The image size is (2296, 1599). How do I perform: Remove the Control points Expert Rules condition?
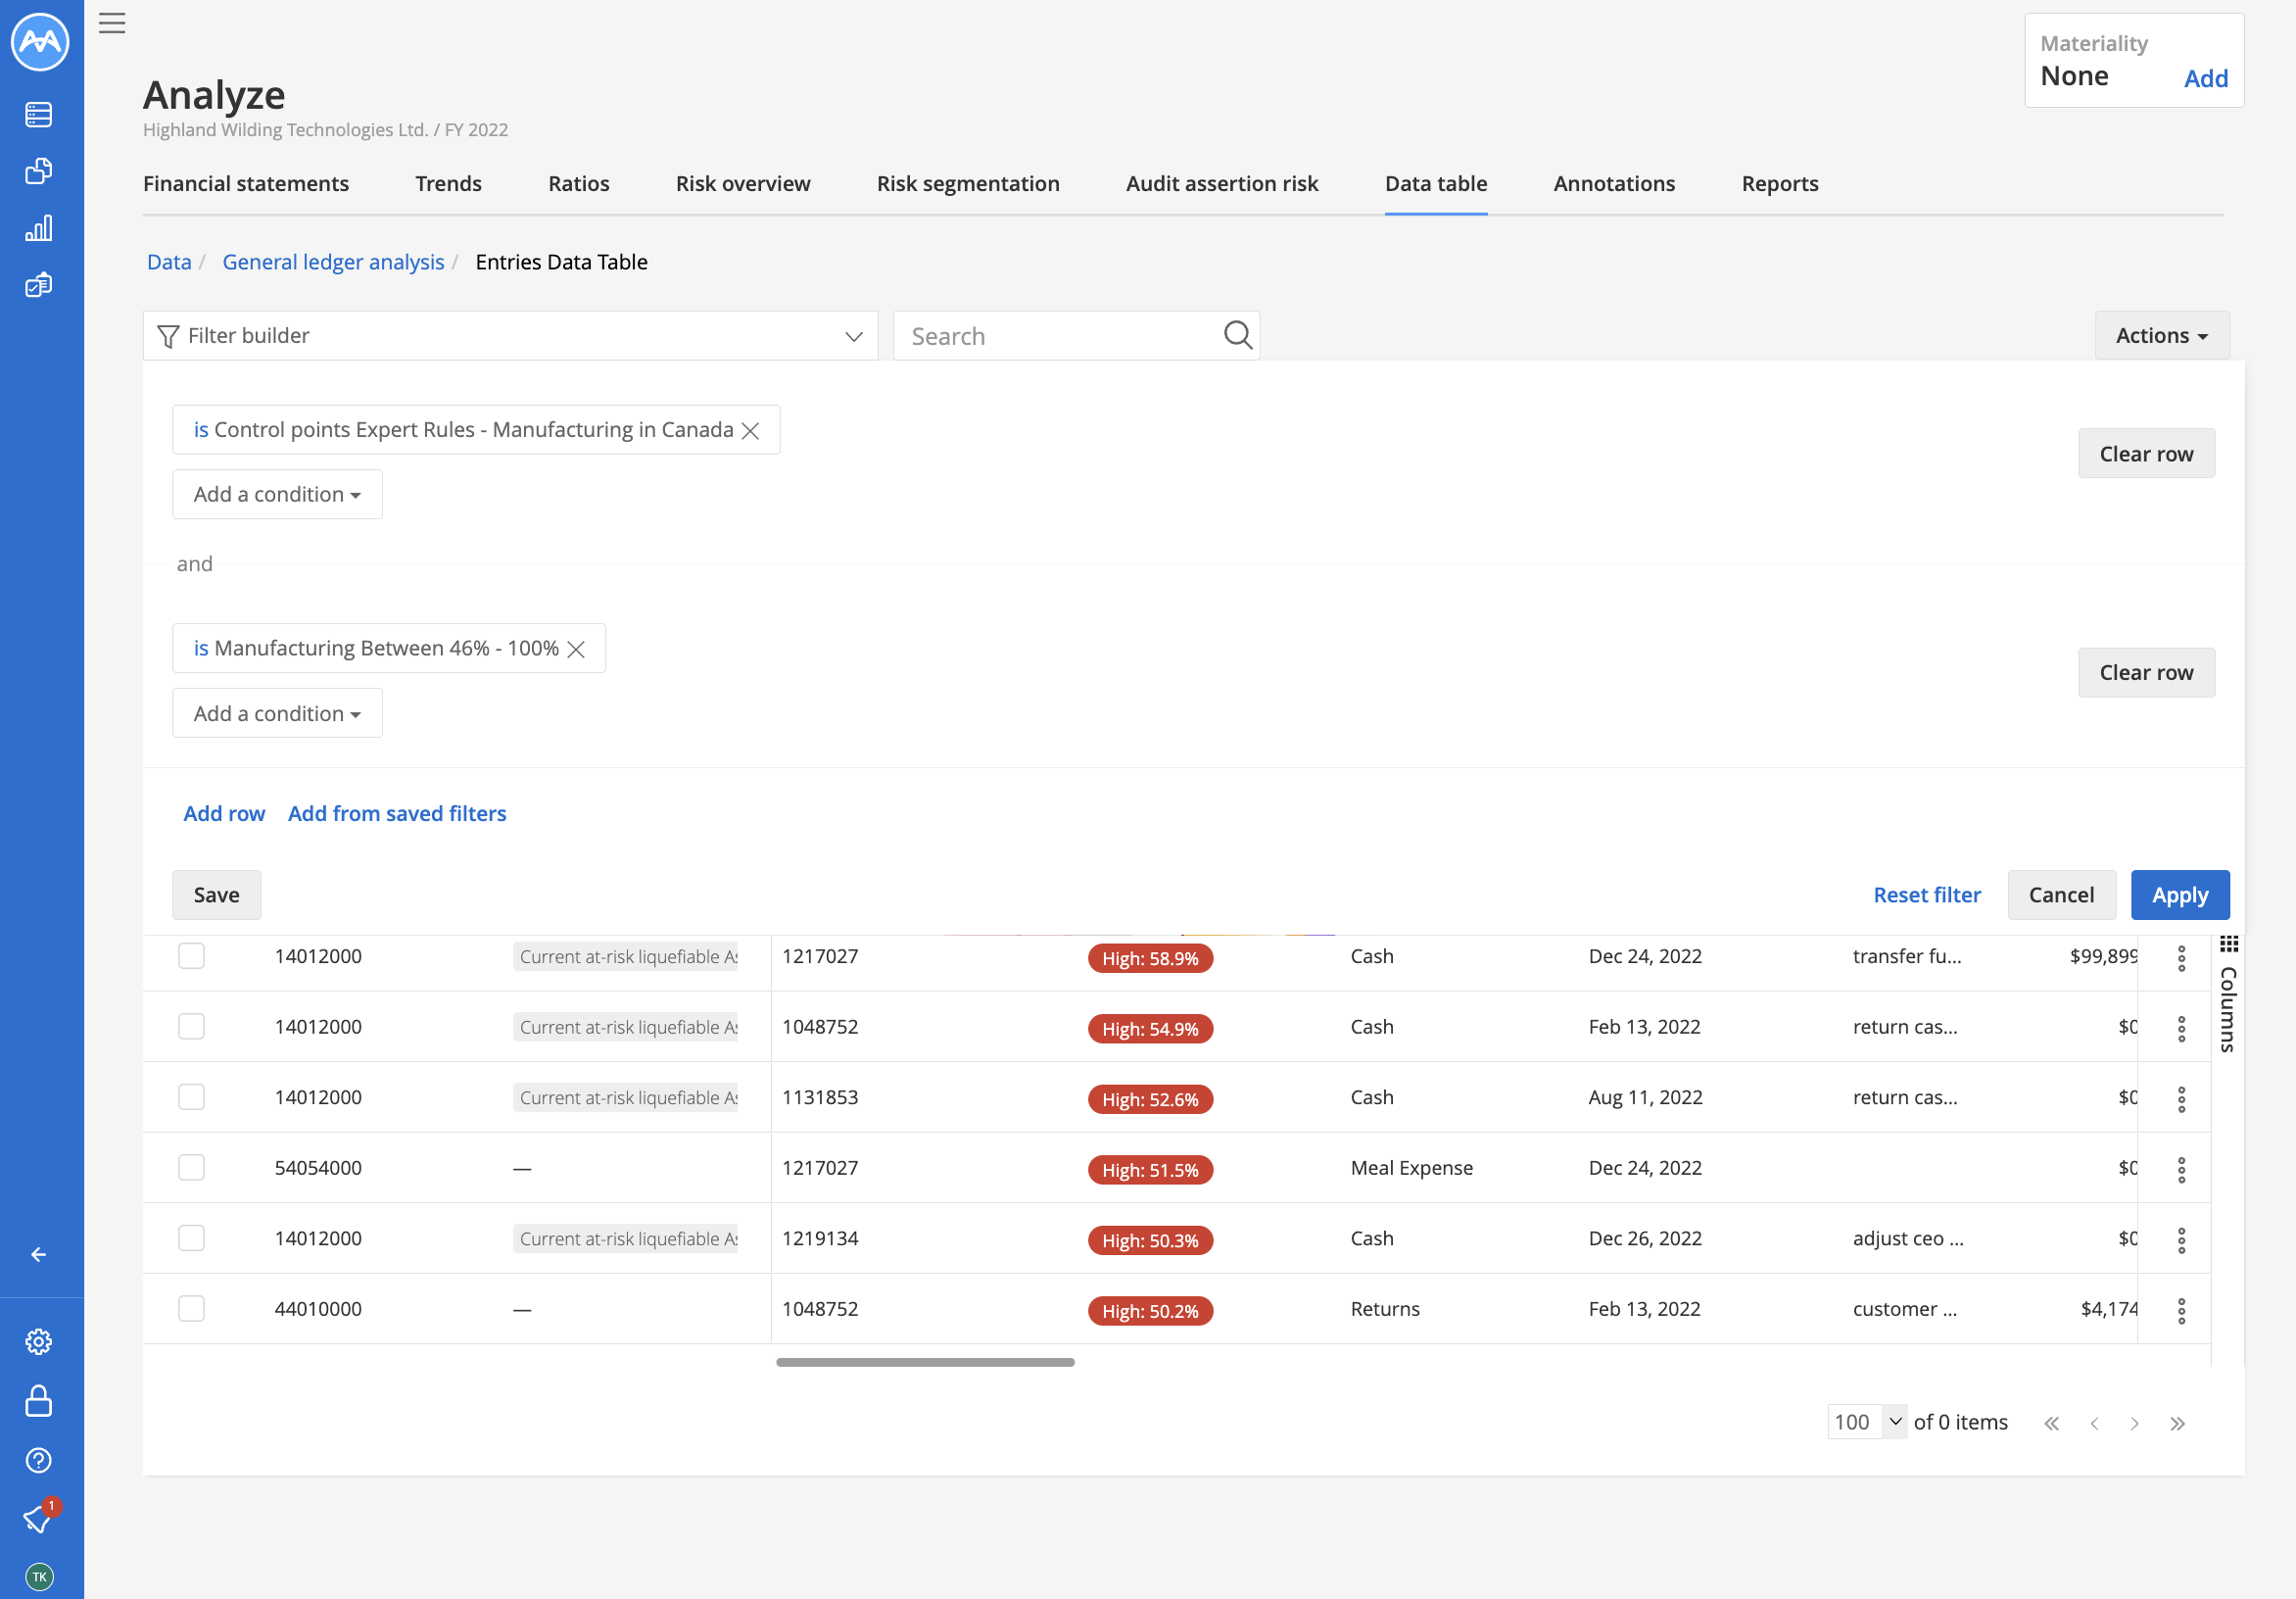[x=750, y=430]
